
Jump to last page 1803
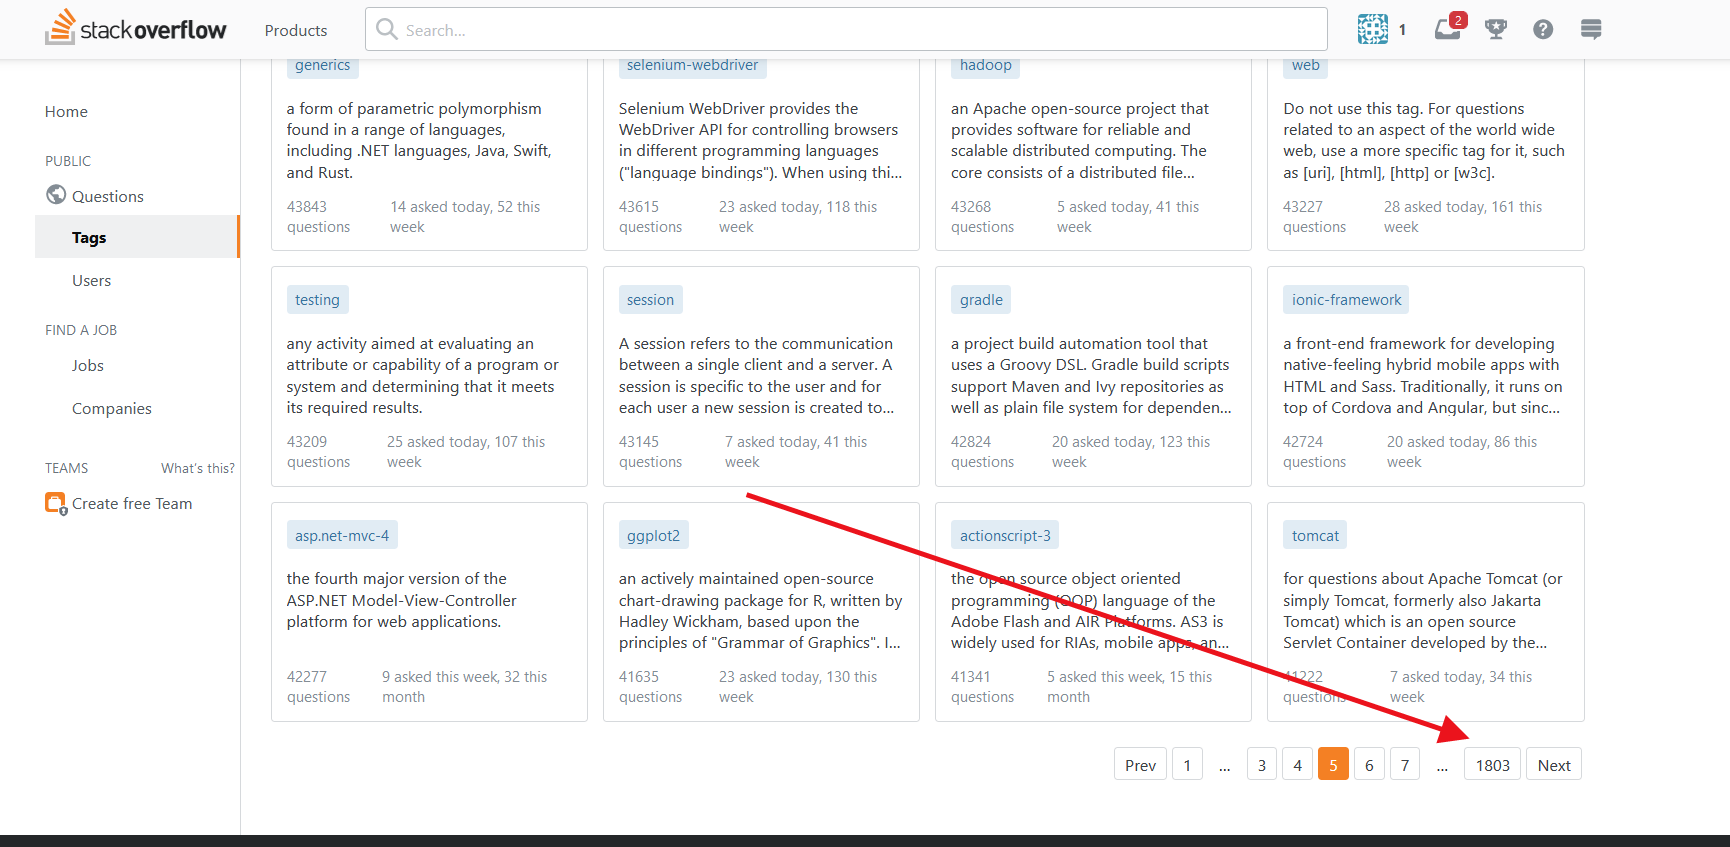1493,765
